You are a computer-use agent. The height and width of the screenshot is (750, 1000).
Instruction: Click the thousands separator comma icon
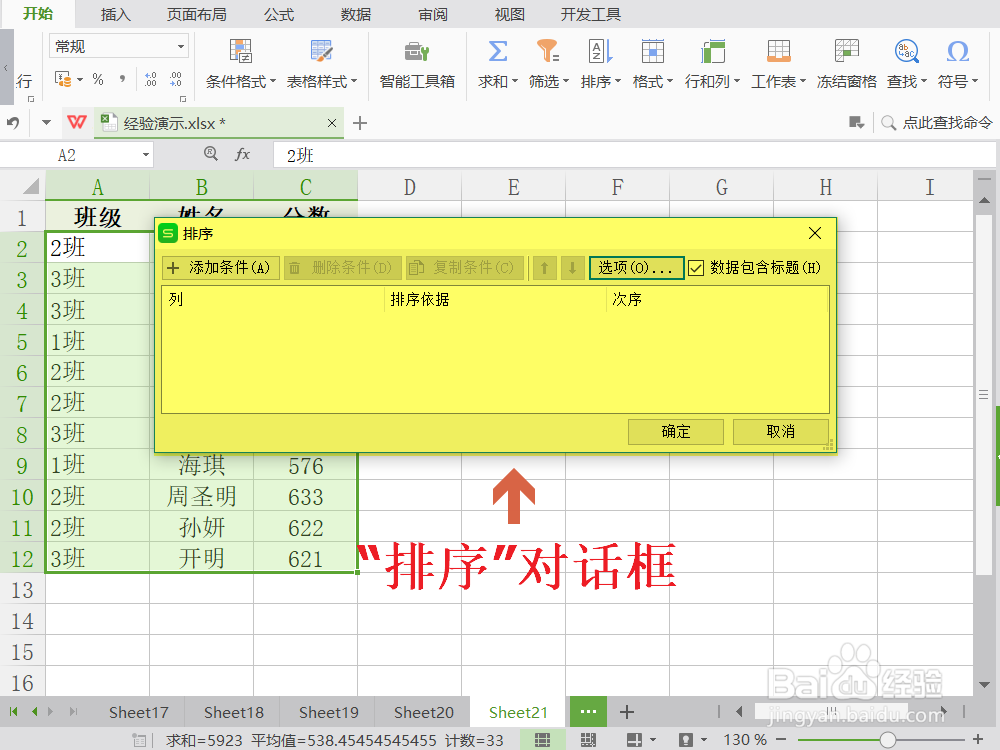pos(122,79)
